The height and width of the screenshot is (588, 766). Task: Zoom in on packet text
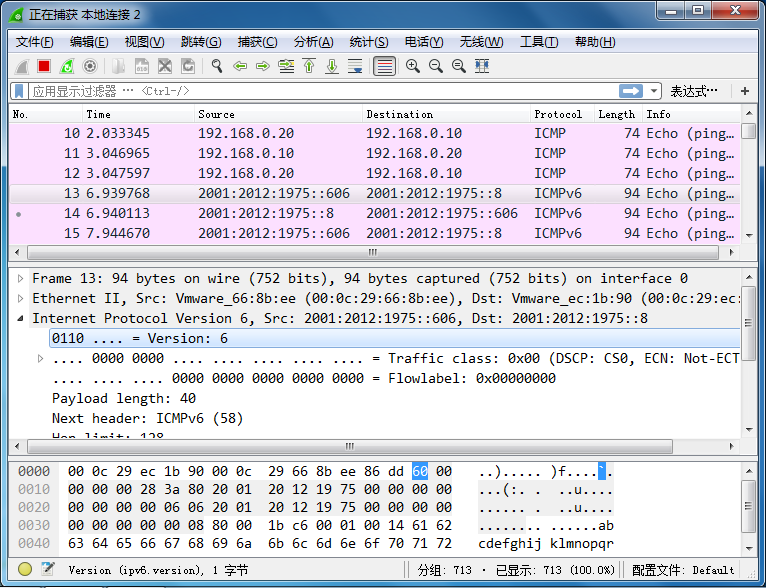pos(413,66)
